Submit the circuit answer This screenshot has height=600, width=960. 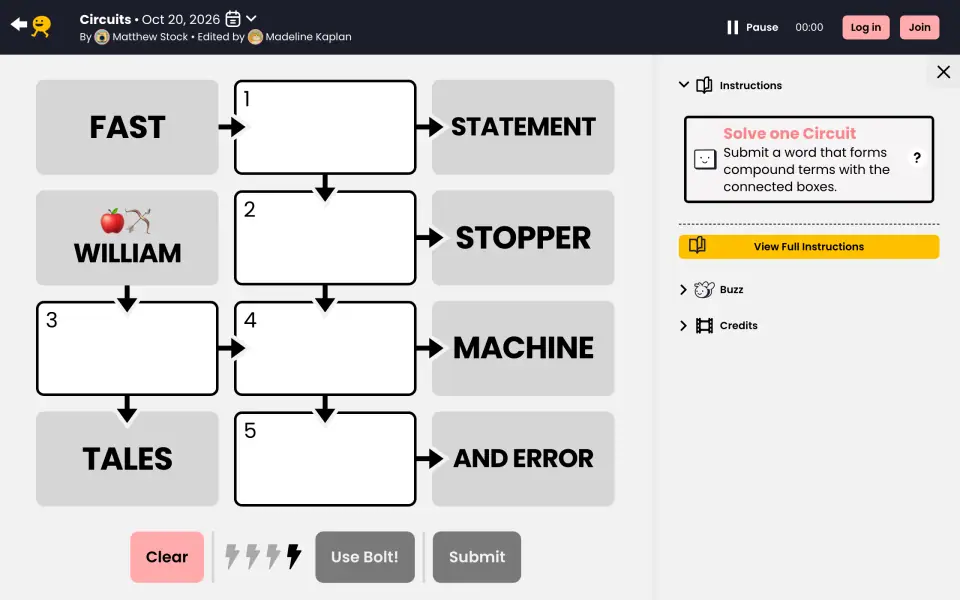[x=477, y=557]
